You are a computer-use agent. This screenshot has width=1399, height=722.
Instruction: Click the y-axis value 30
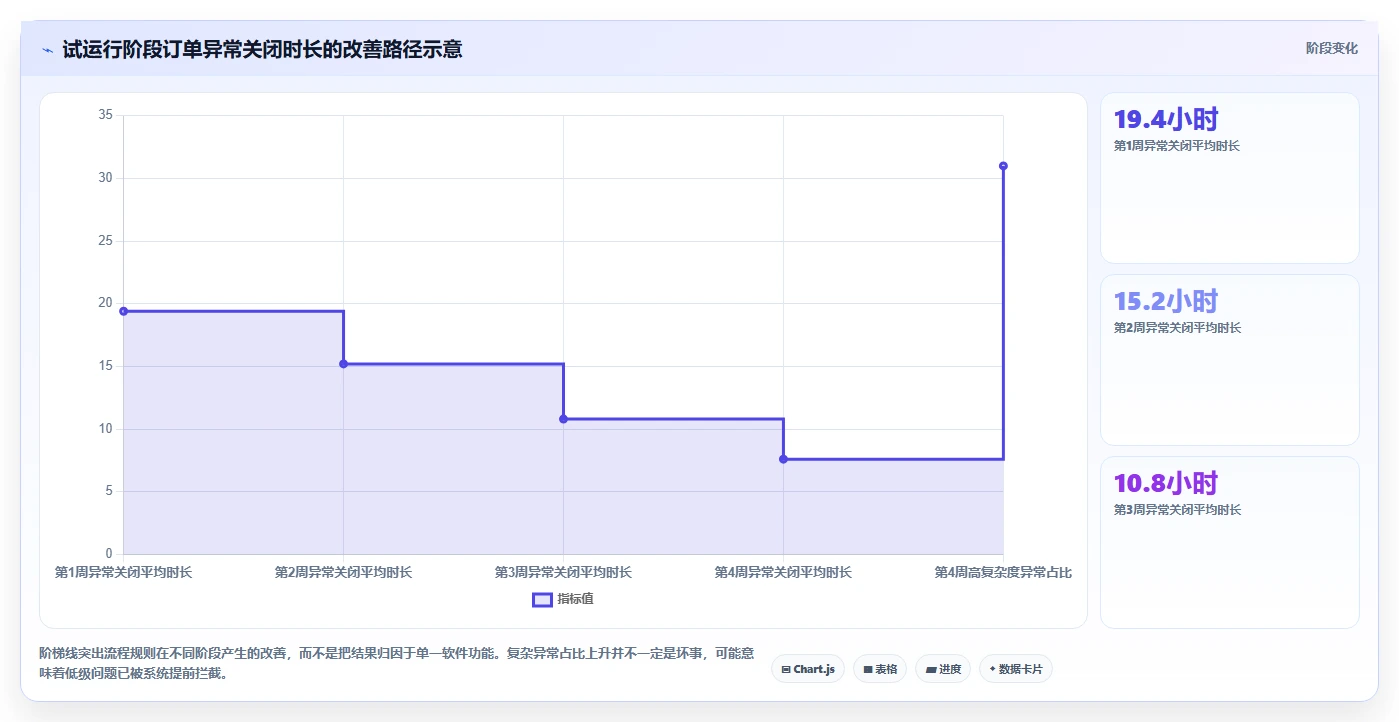pyautogui.click(x=105, y=178)
